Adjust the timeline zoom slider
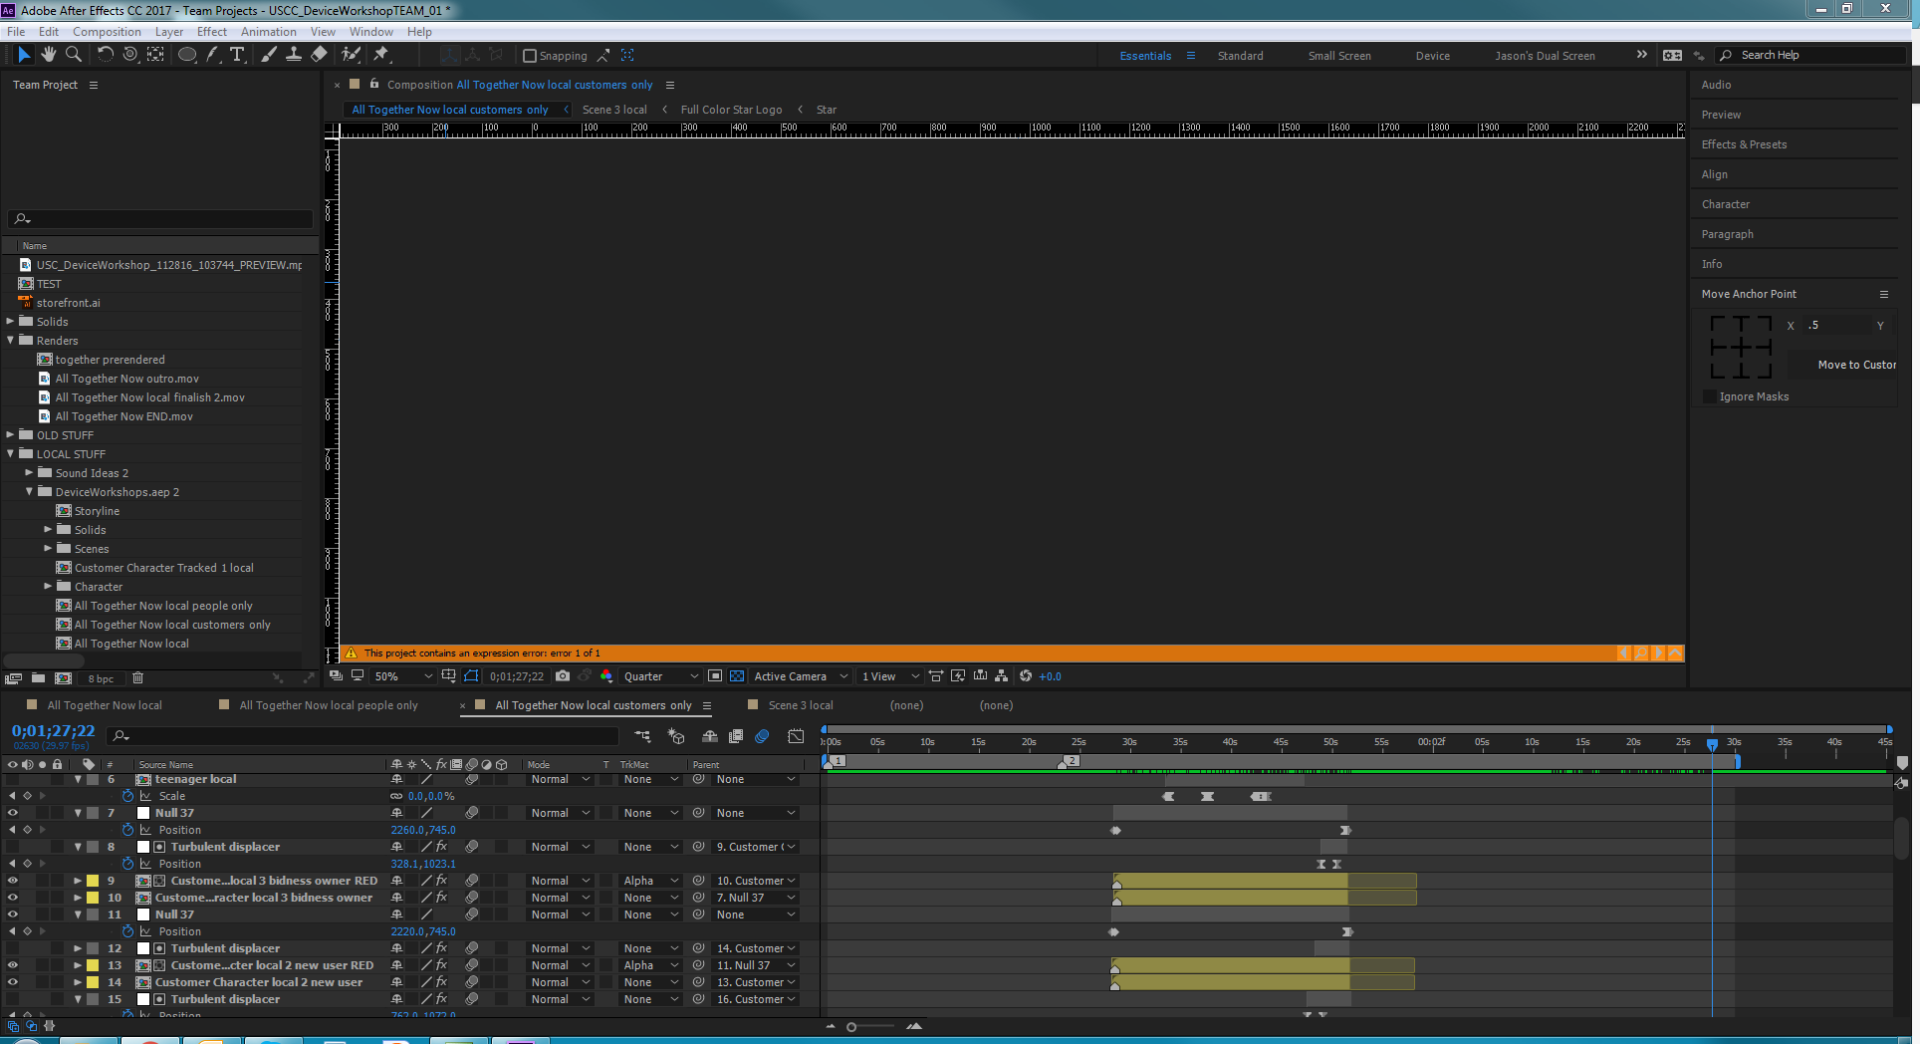 852,1027
